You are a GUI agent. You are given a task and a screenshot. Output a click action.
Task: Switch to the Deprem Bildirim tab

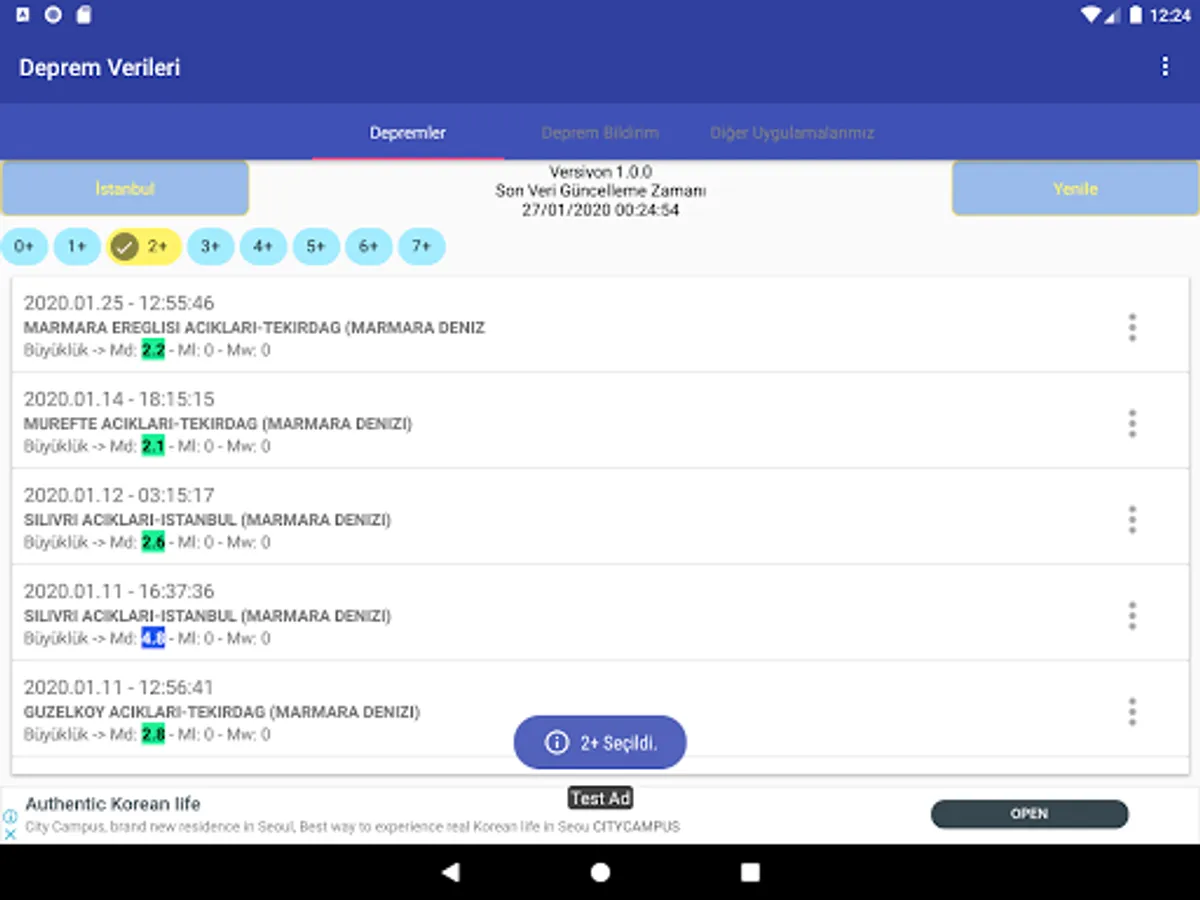[600, 132]
